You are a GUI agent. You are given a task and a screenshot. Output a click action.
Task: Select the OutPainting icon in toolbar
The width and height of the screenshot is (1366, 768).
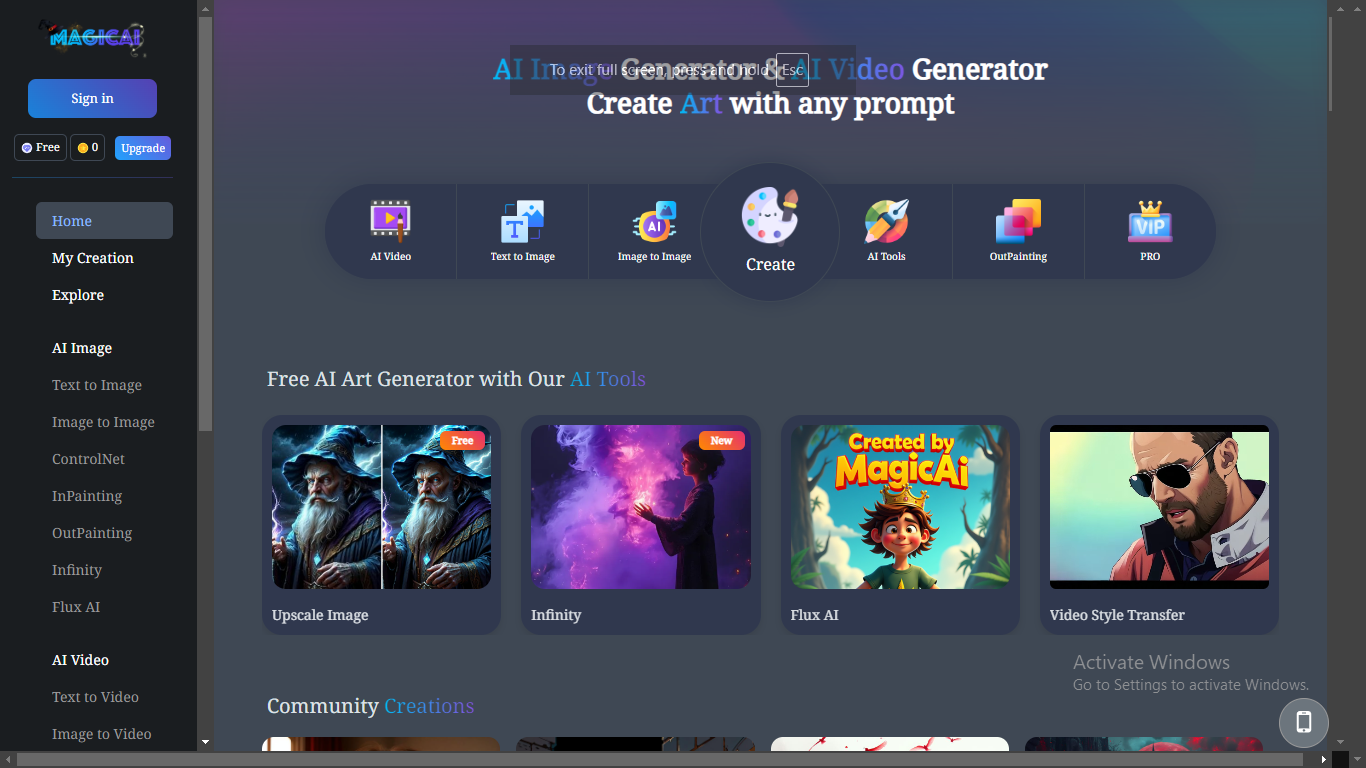pos(1018,222)
